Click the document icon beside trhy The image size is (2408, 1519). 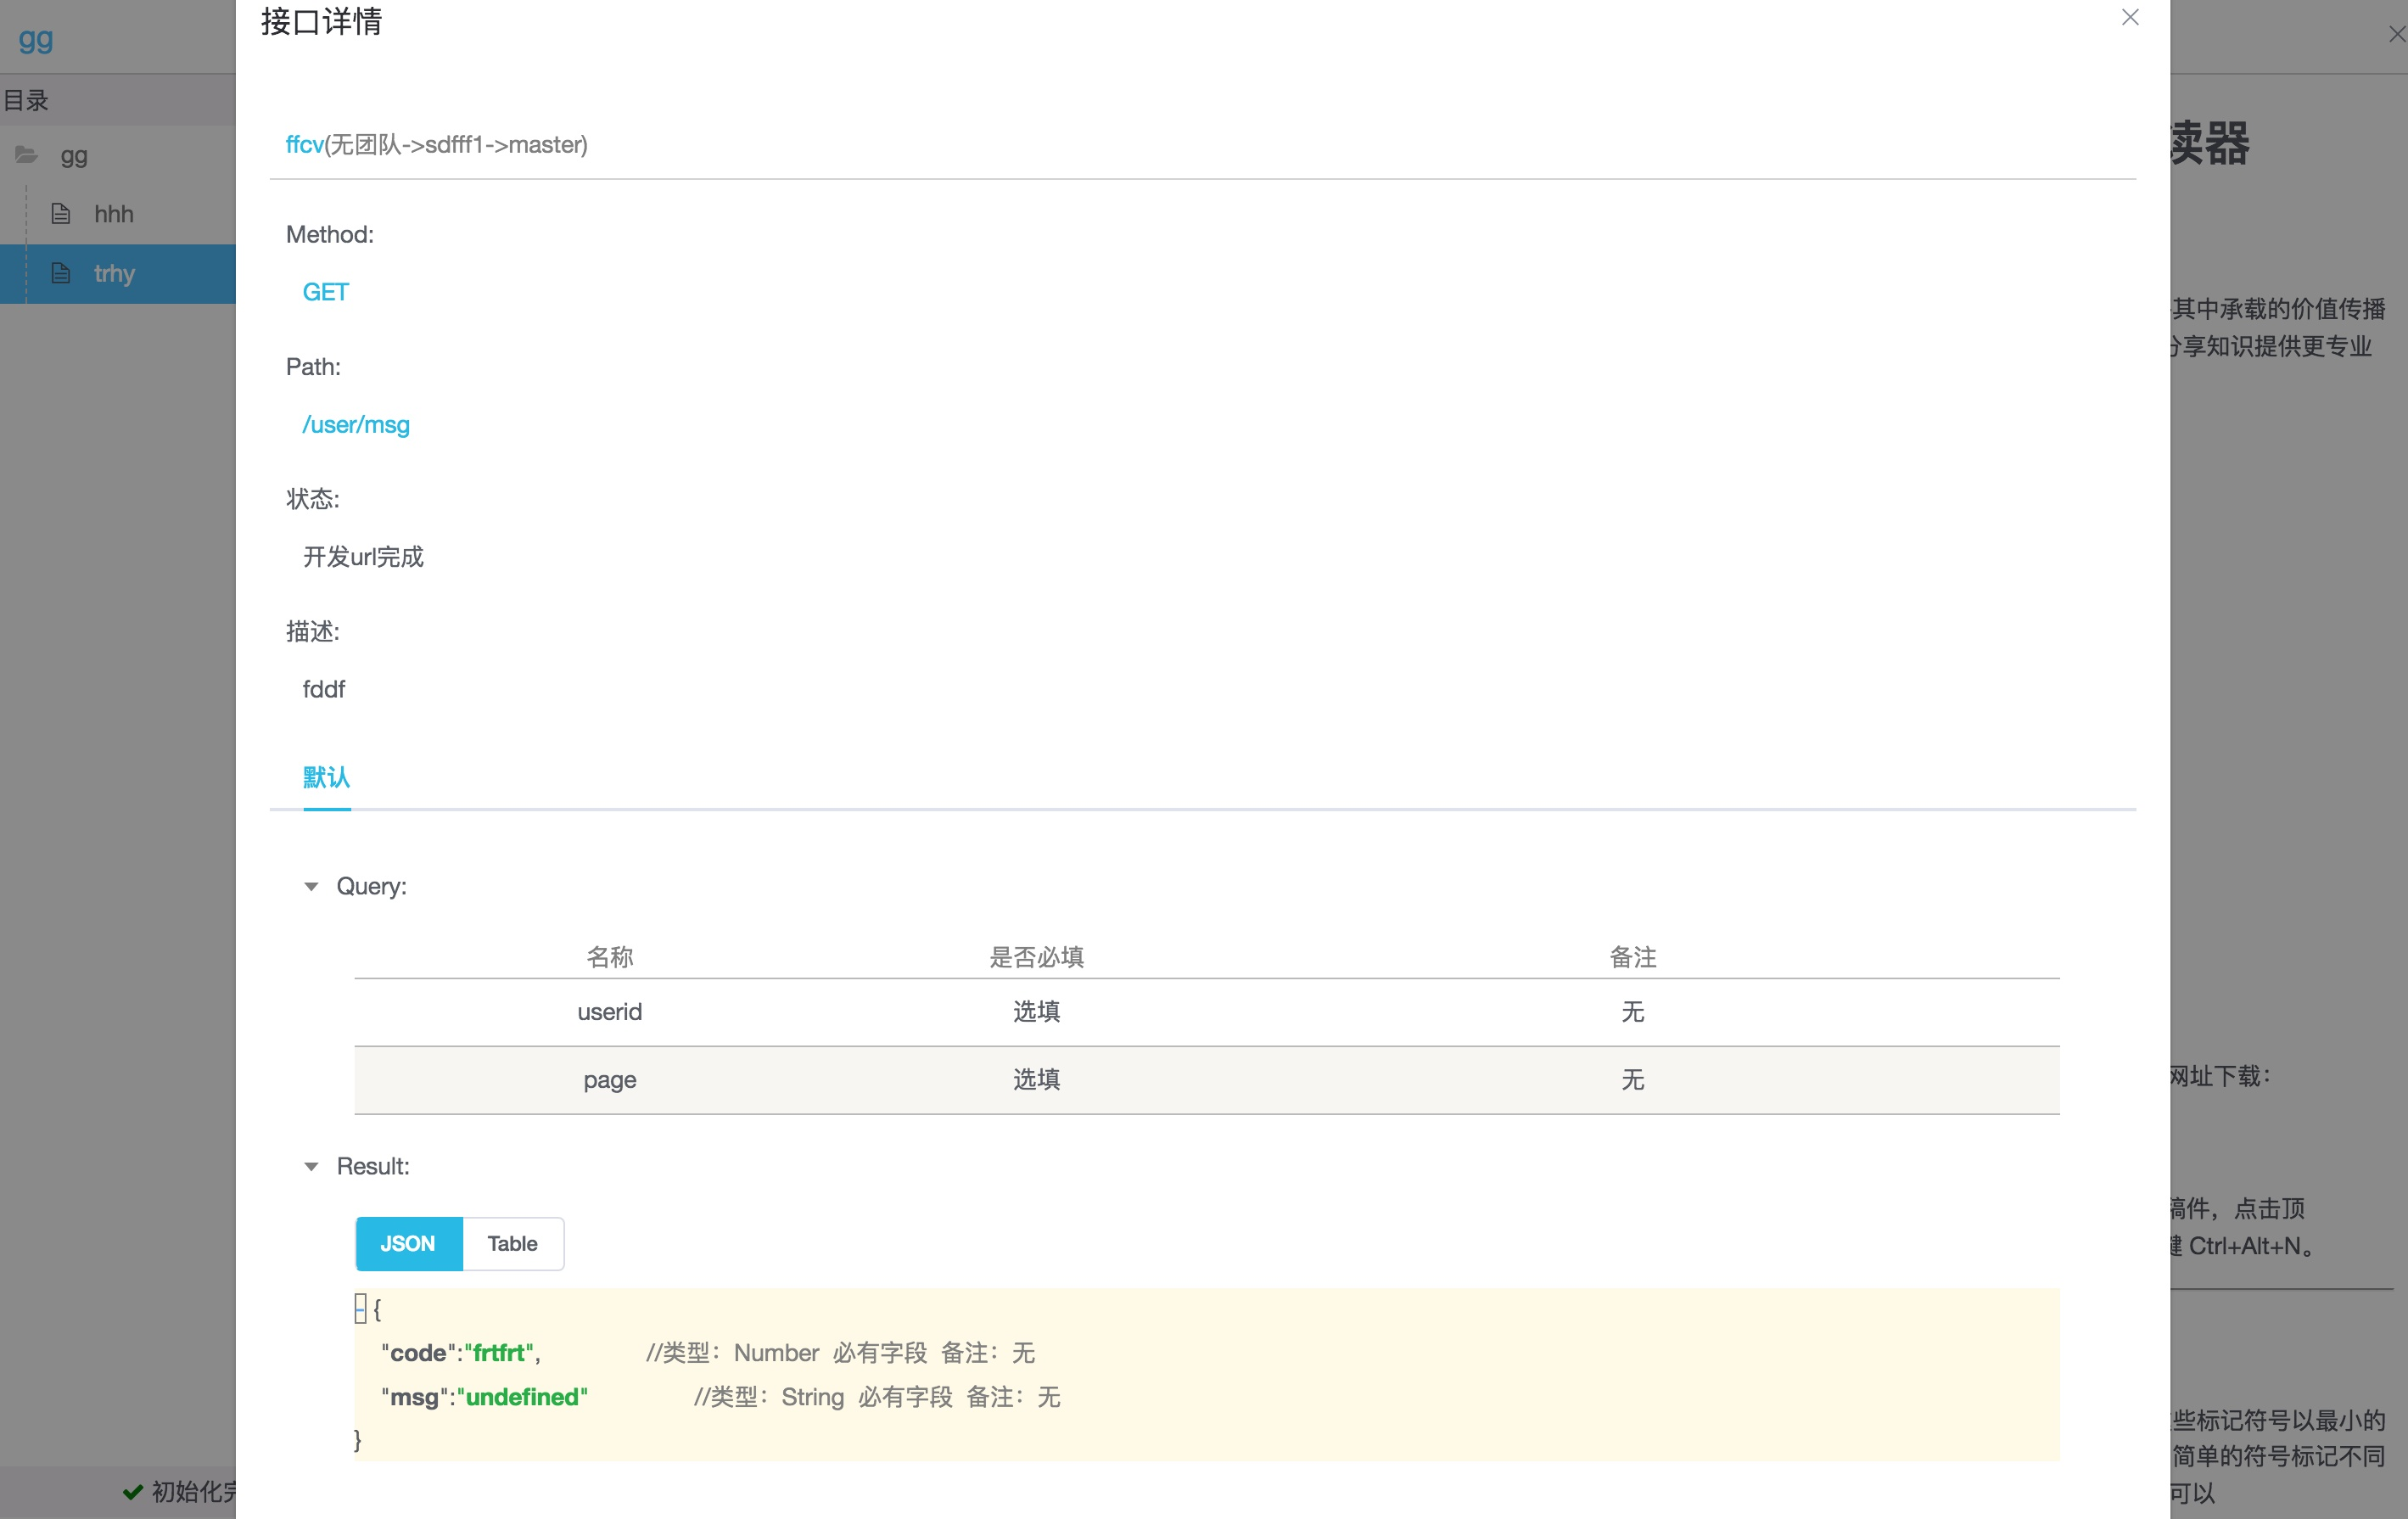(x=61, y=273)
